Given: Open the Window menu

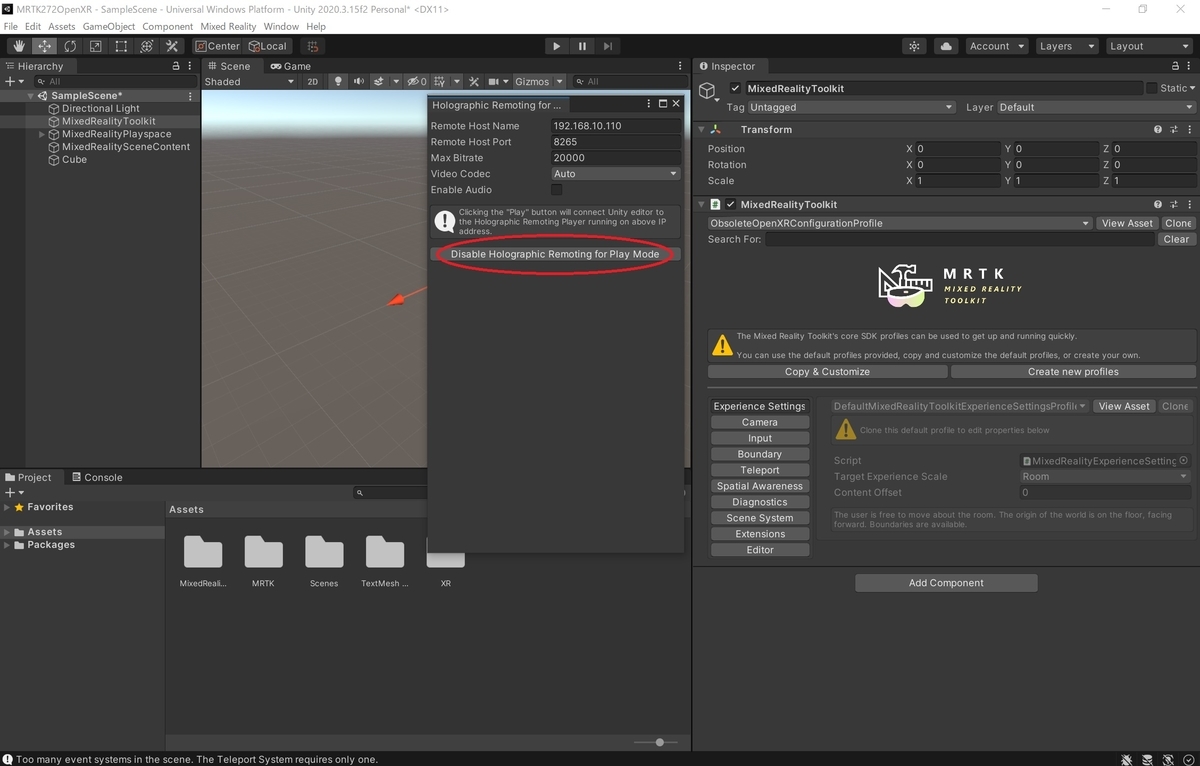Looking at the screenshot, I should click(x=281, y=26).
